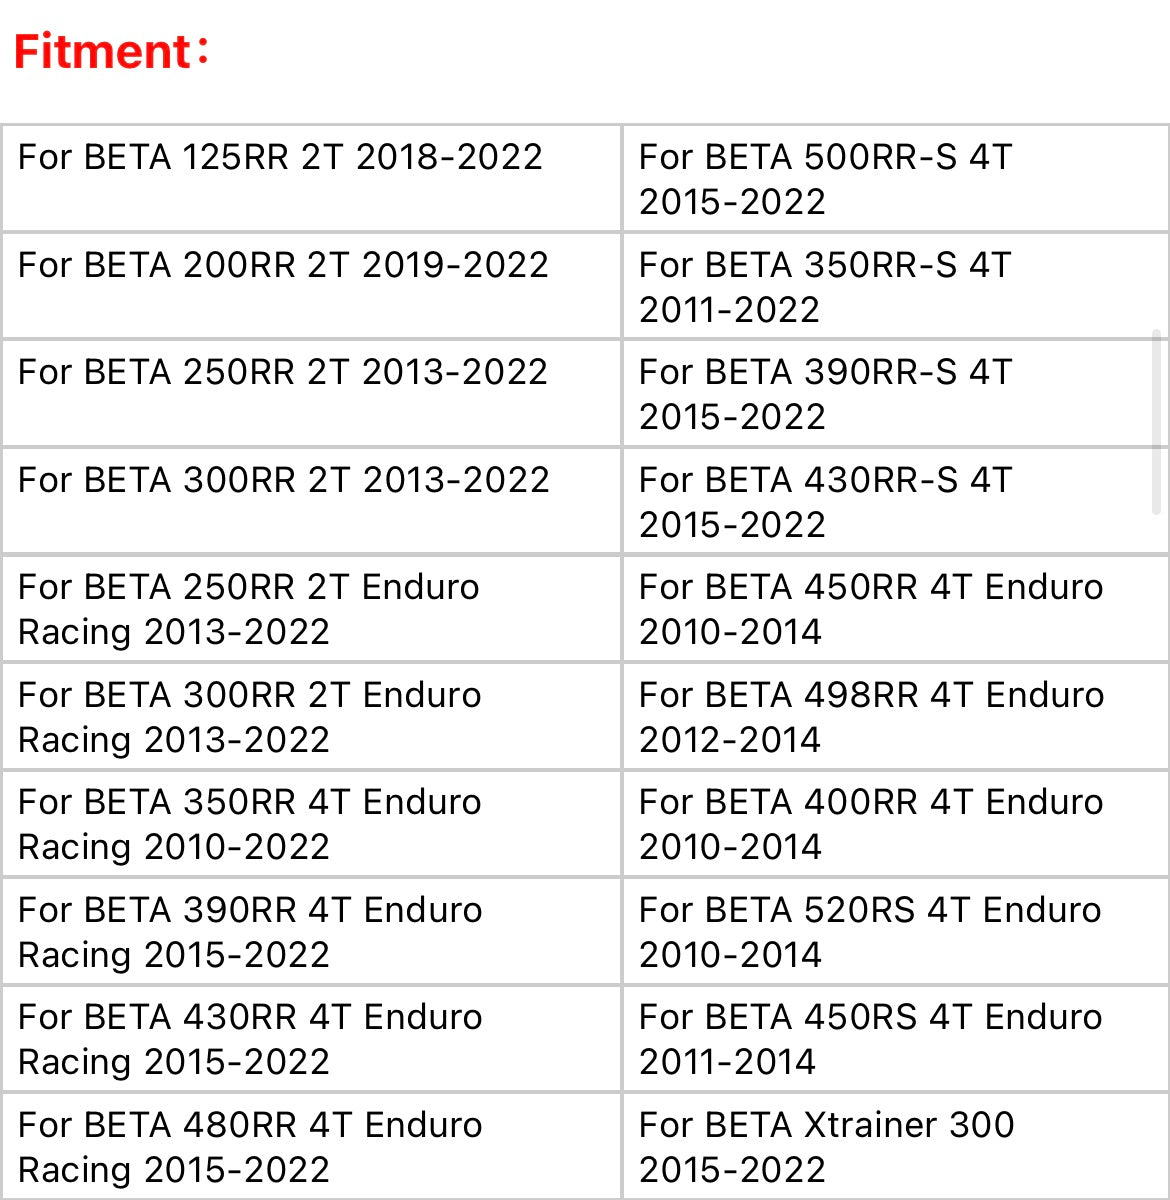
Task: Select the BETA 430RR-S 4T cell
Action: click(896, 501)
